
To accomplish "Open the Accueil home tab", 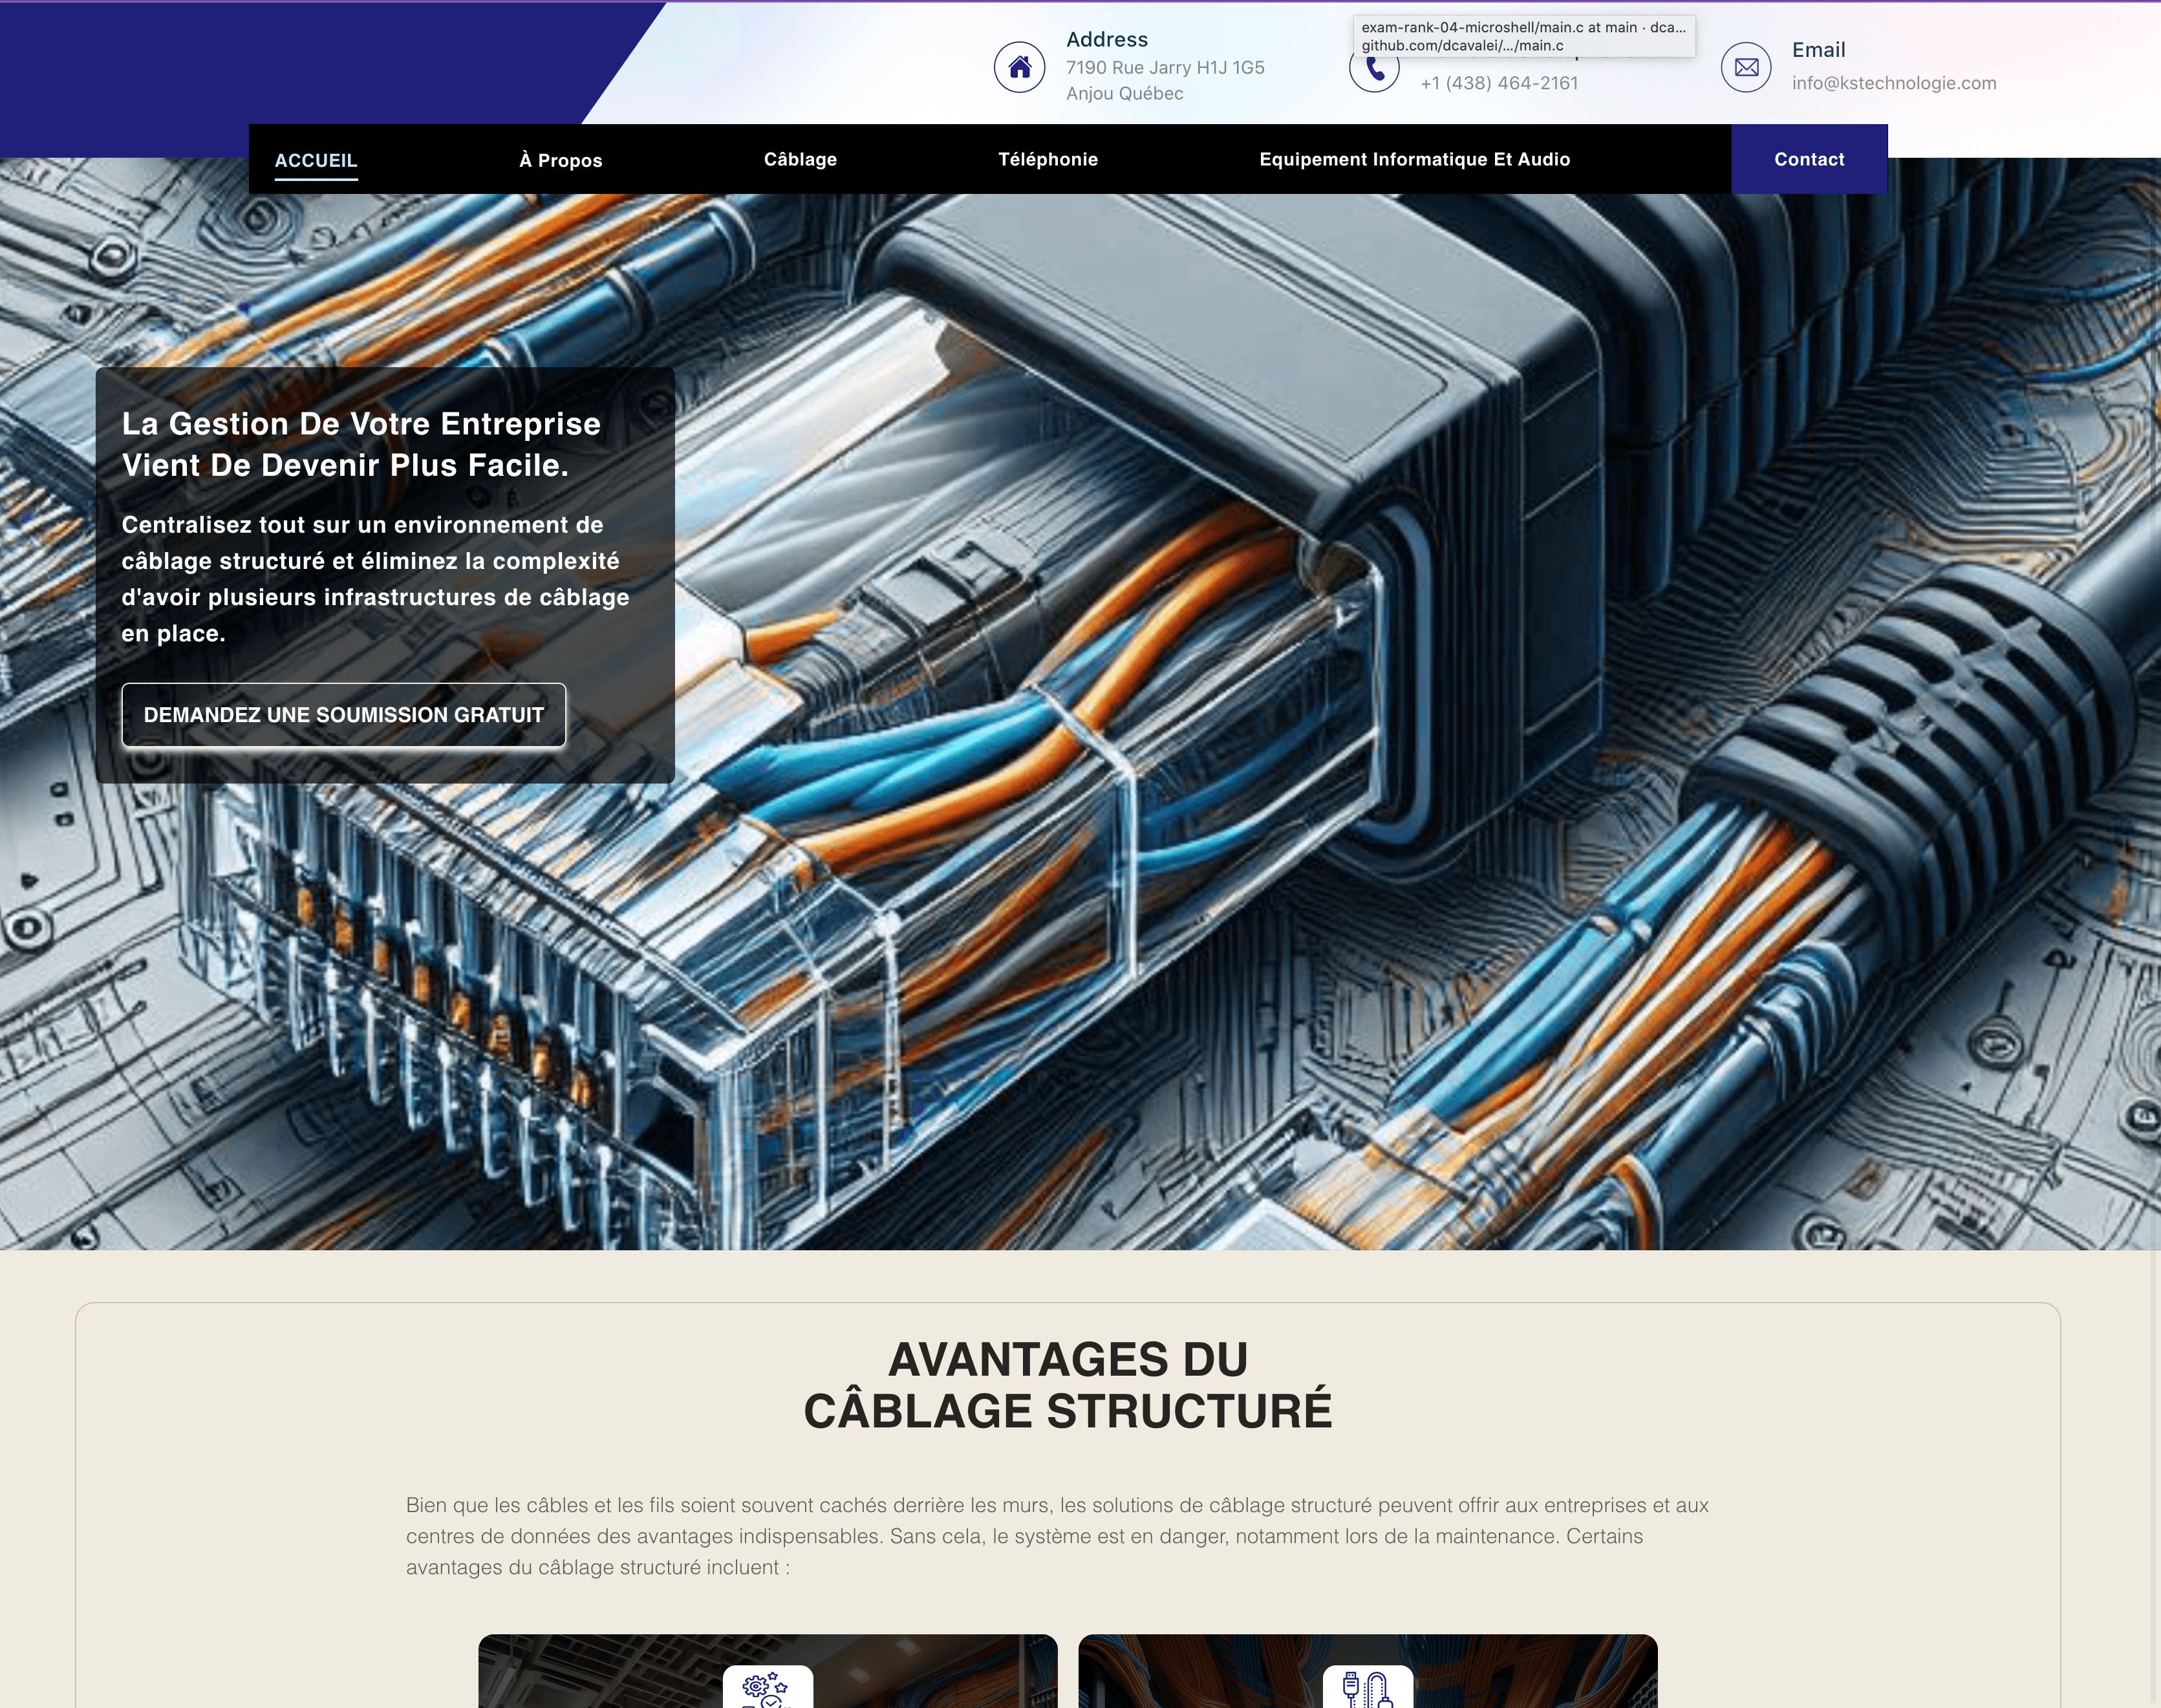I will [x=316, y=160].
